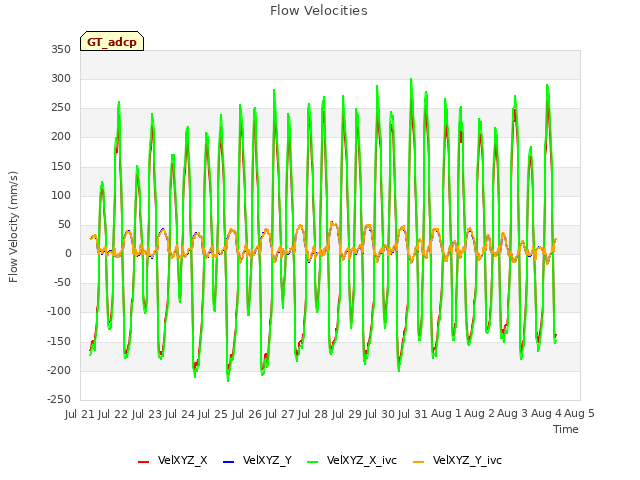The image size is (640, 480).
Task: Click the 100 y-axis tick label
Action: pyautogui.click(x=61, y=196)
